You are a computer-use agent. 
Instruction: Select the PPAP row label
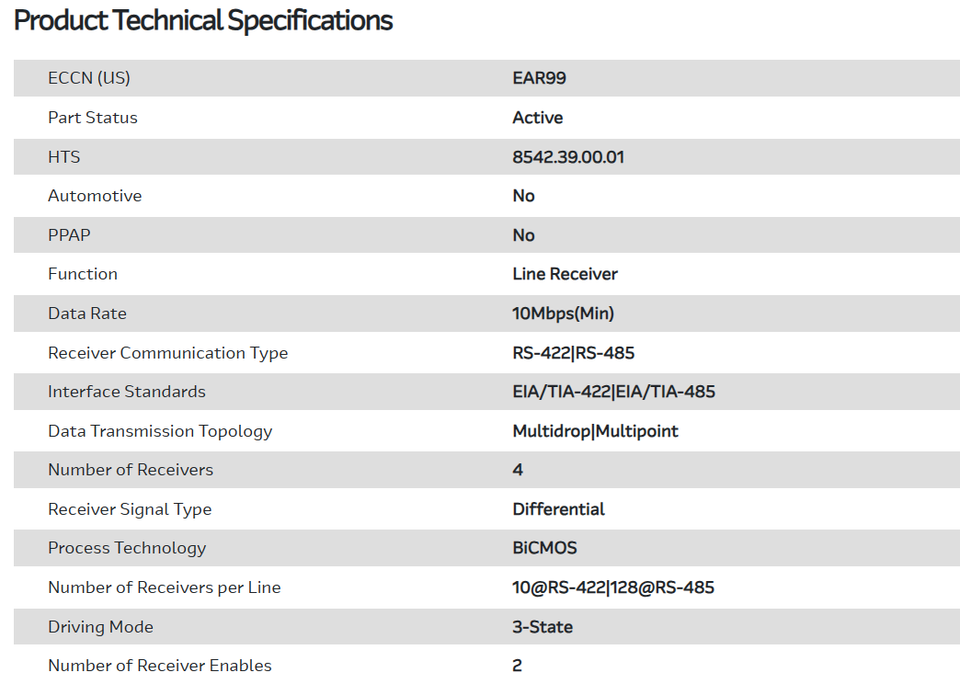tap(69, 235)
